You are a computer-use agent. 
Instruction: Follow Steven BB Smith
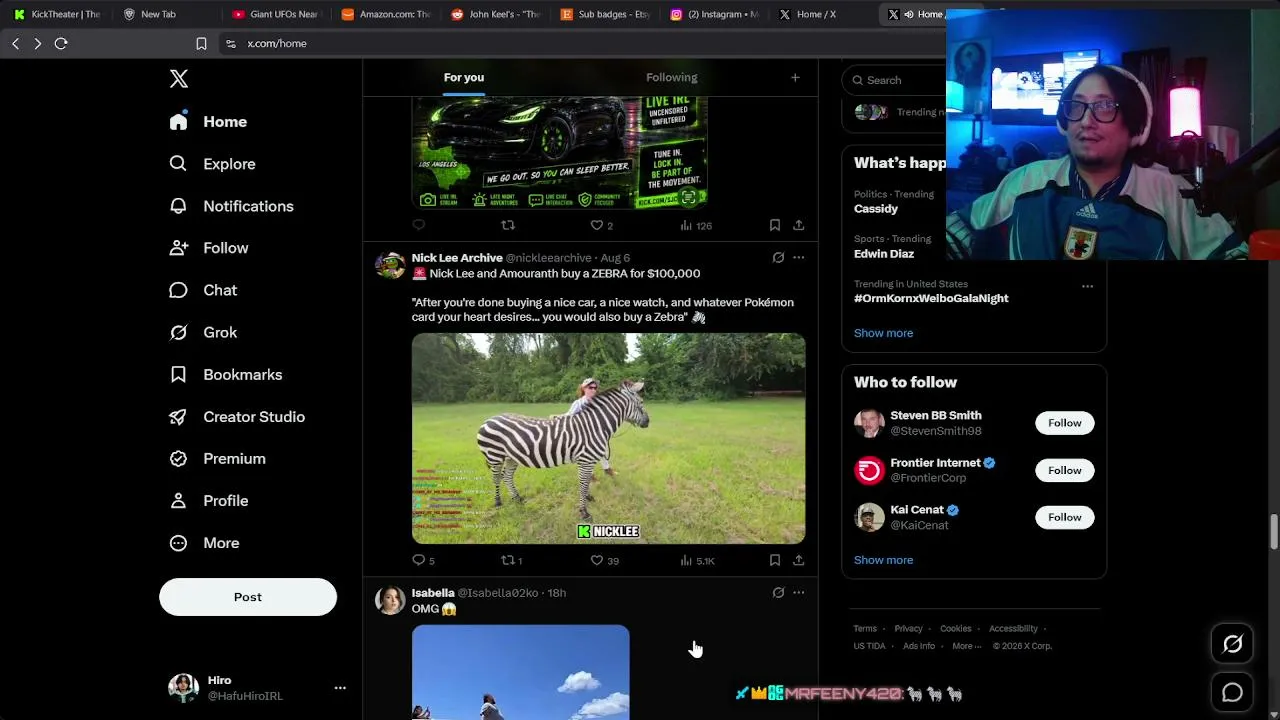(x=1065, y=423)
